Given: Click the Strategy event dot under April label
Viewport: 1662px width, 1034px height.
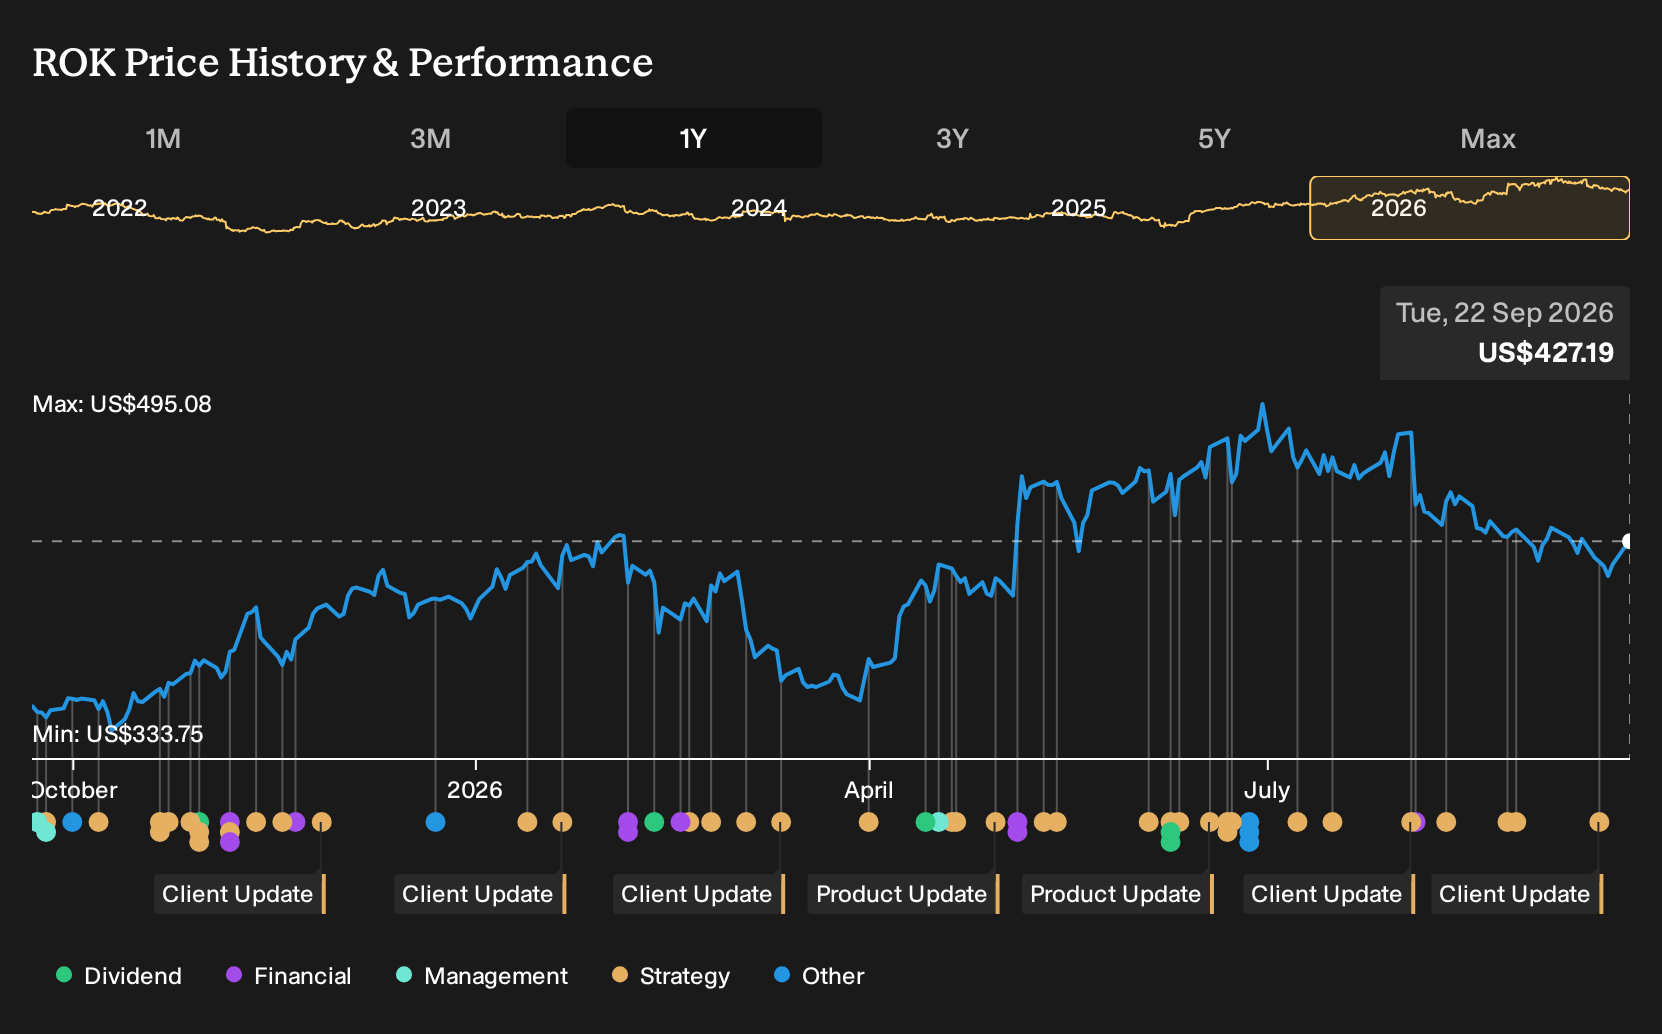Looking at the screenshot, I should click(x=868, y=822).
